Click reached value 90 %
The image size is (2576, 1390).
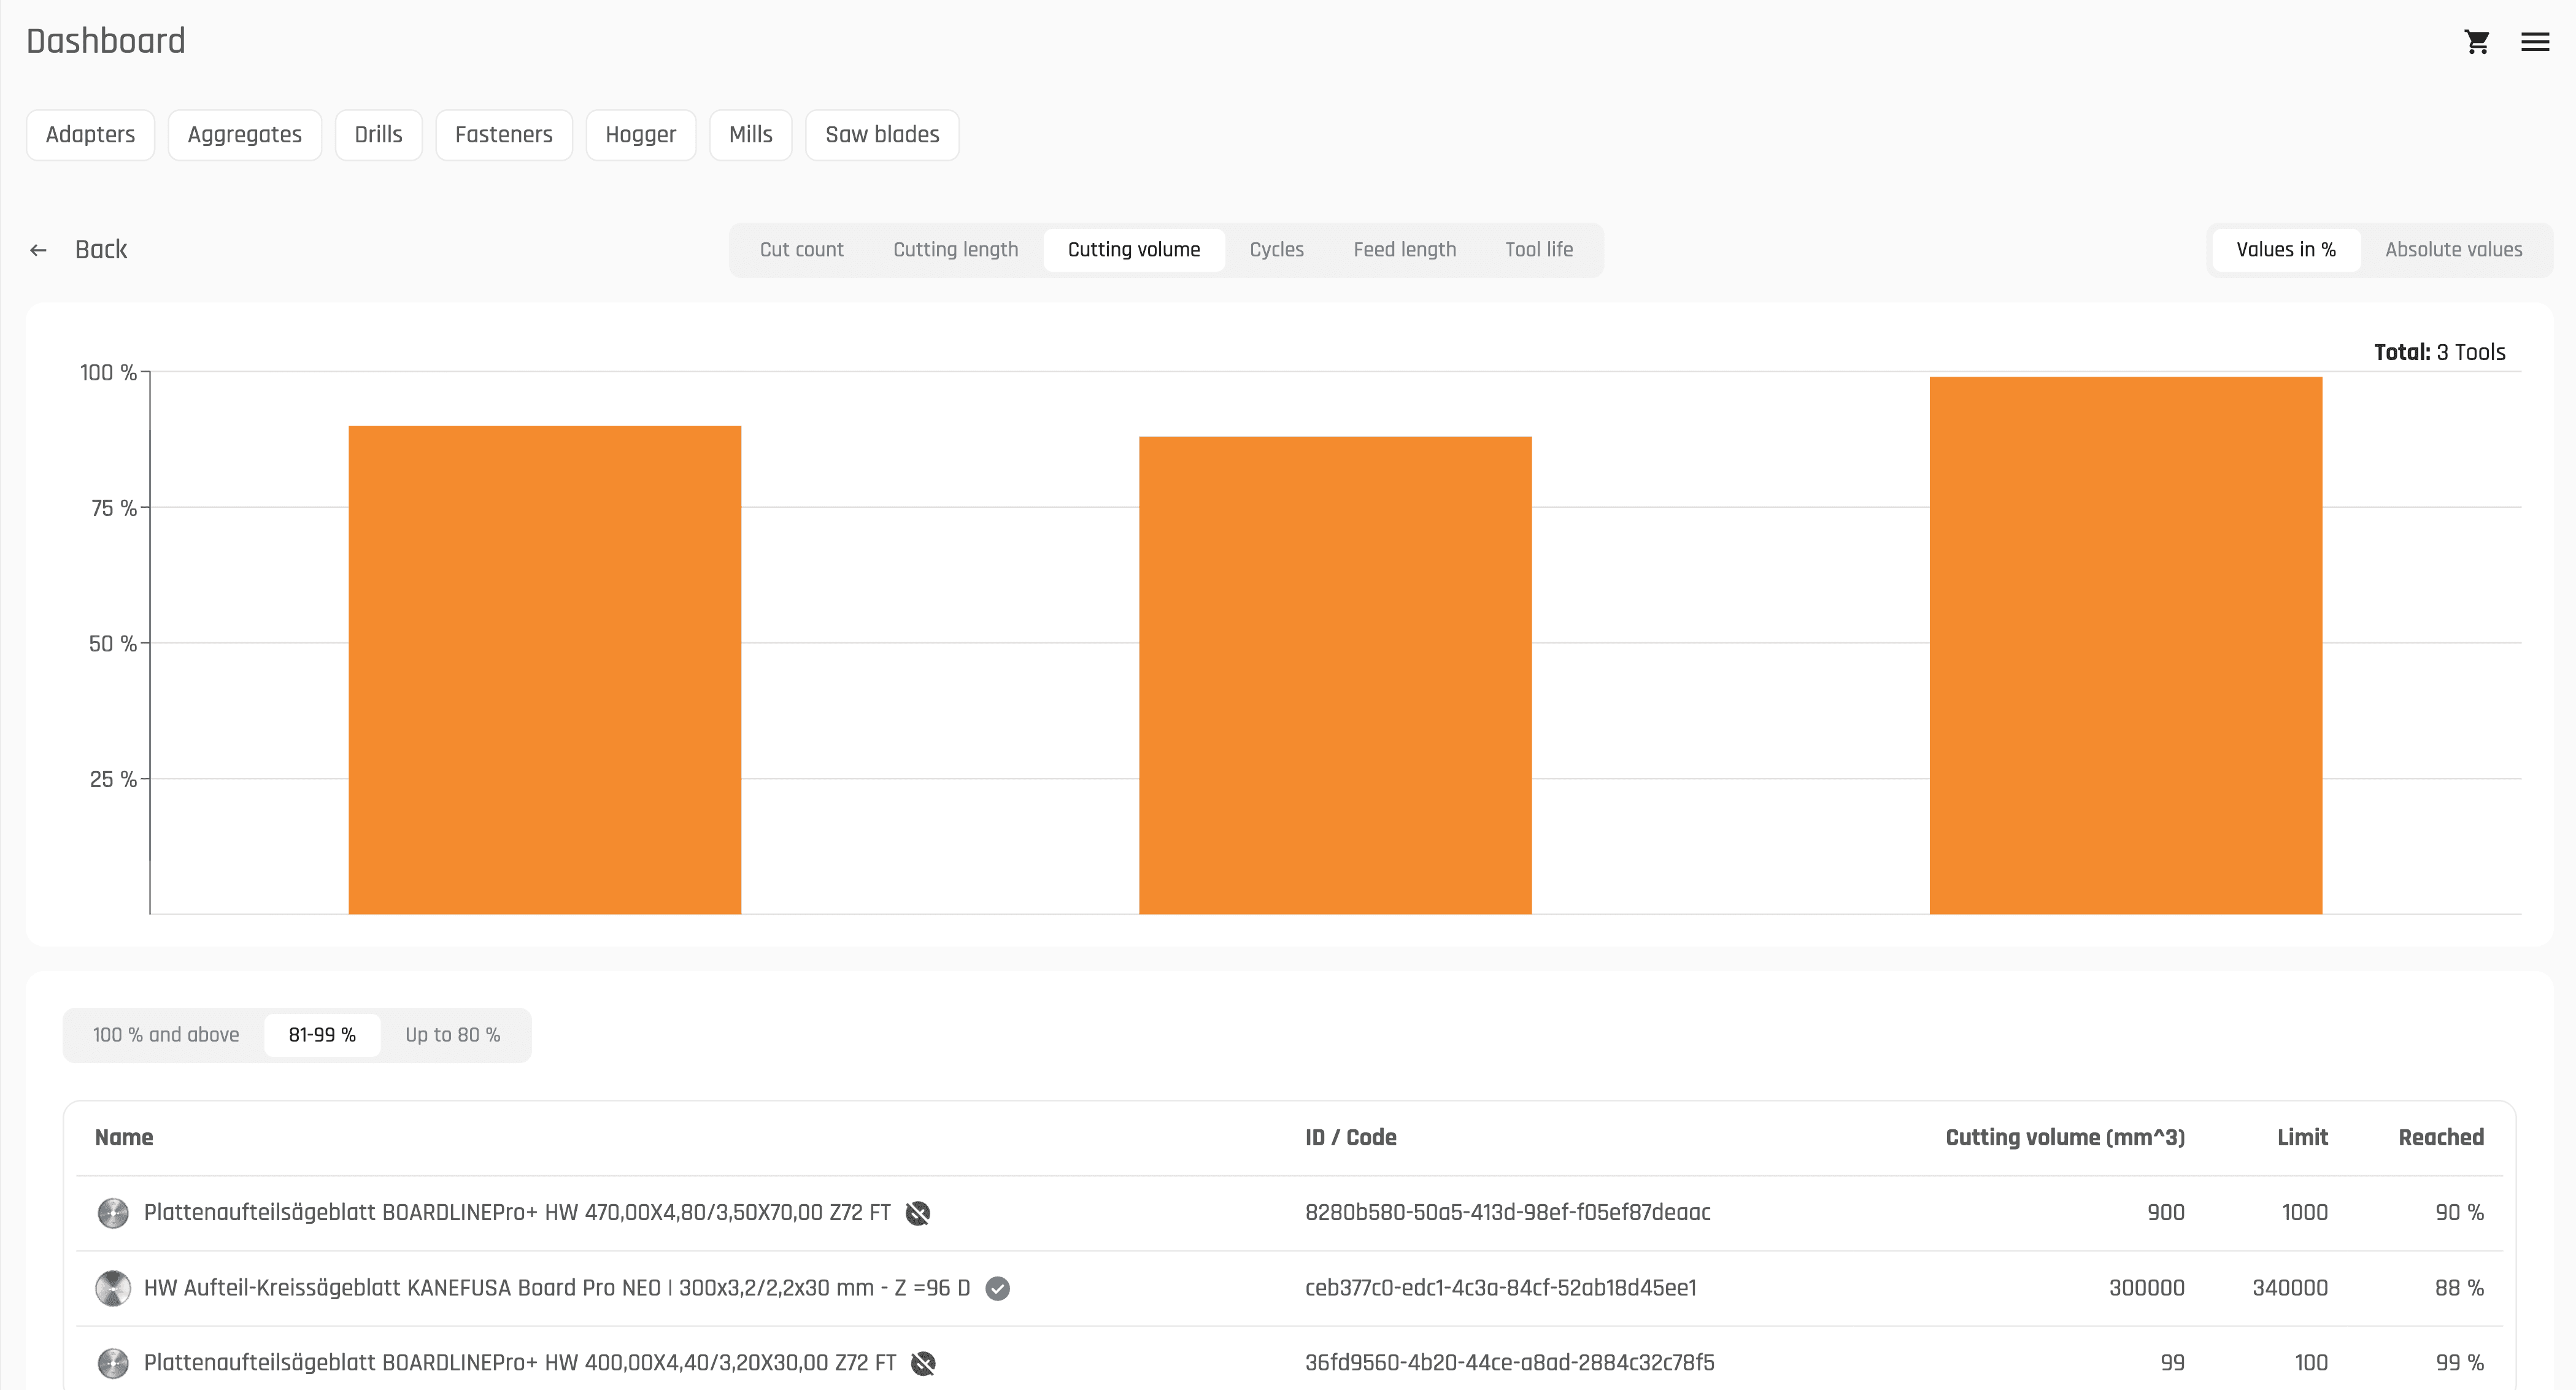pos(2459,1213)
